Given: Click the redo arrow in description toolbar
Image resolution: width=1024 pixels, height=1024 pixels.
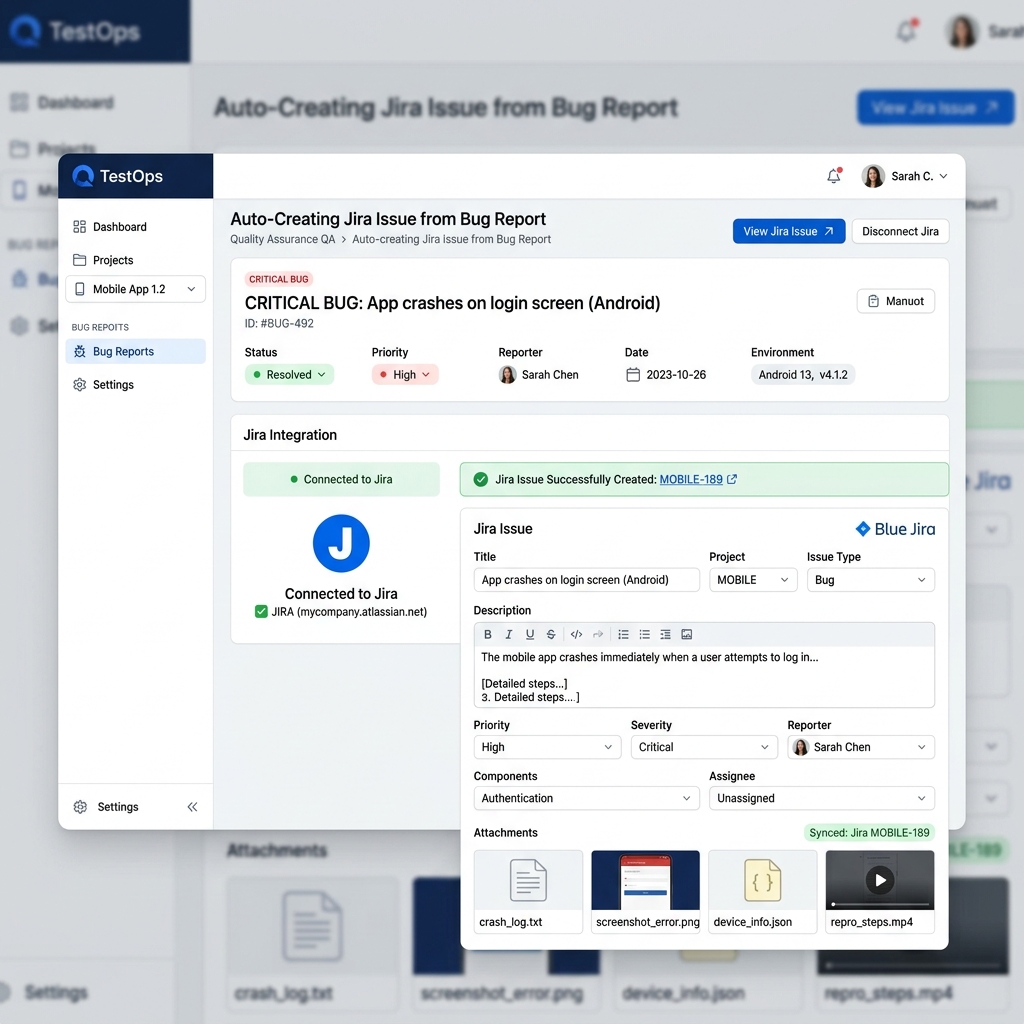Looking at the screenshot, I should 598,634.
